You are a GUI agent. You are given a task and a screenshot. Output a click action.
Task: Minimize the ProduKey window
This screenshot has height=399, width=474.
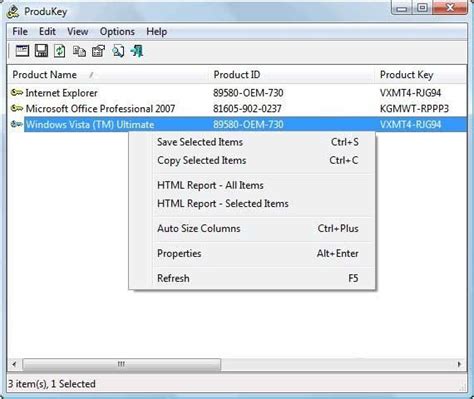[402, 7]
